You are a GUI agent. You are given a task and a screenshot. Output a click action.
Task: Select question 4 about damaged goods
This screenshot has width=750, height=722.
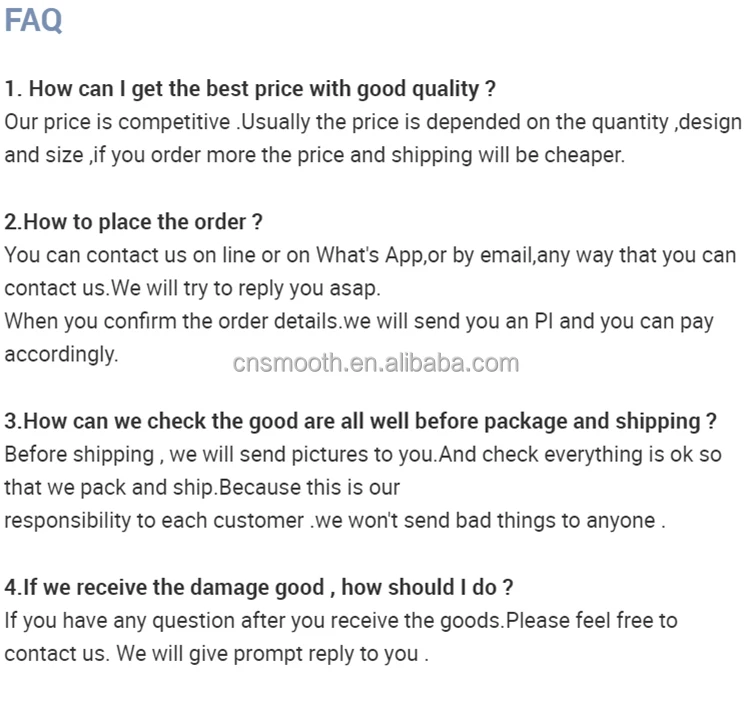tap(259, 588)
